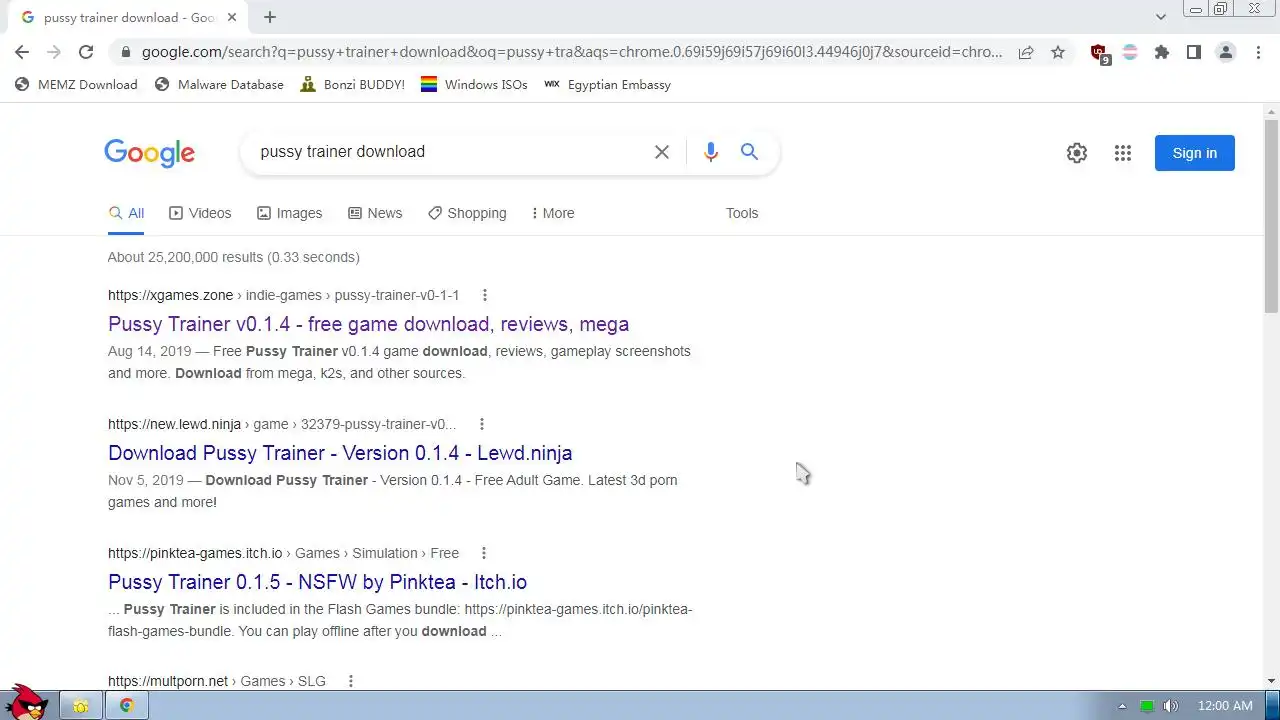Start a voice search with microphone
Screen dimensions: 1280x720
tap(711, 152)
